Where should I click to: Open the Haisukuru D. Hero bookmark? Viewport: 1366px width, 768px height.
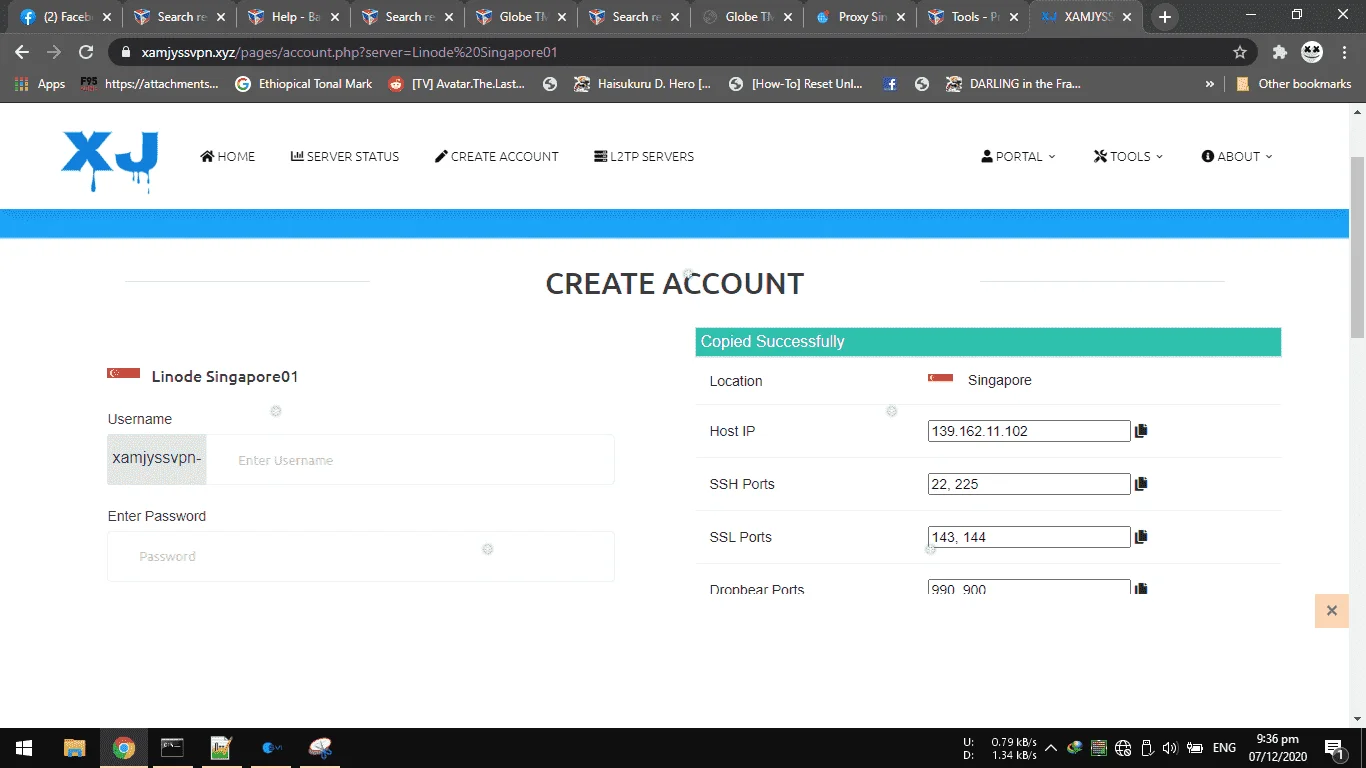click(643, 84)
